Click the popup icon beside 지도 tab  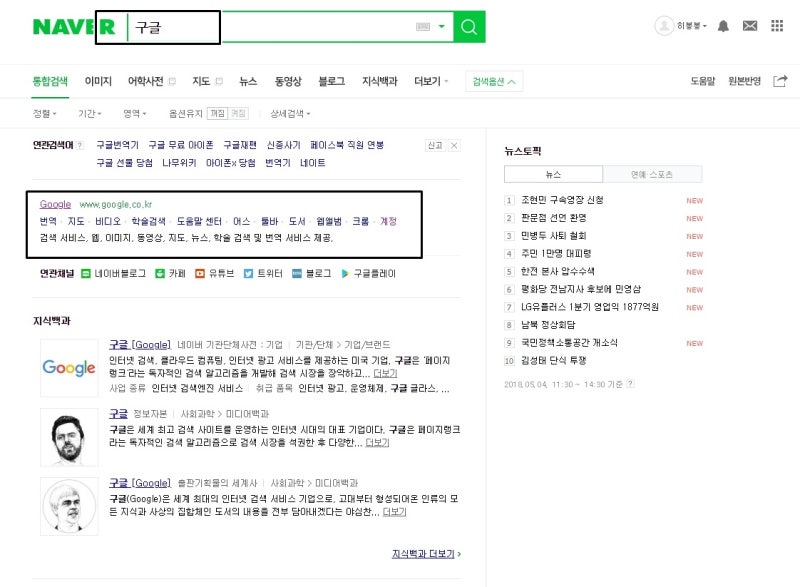219,81
